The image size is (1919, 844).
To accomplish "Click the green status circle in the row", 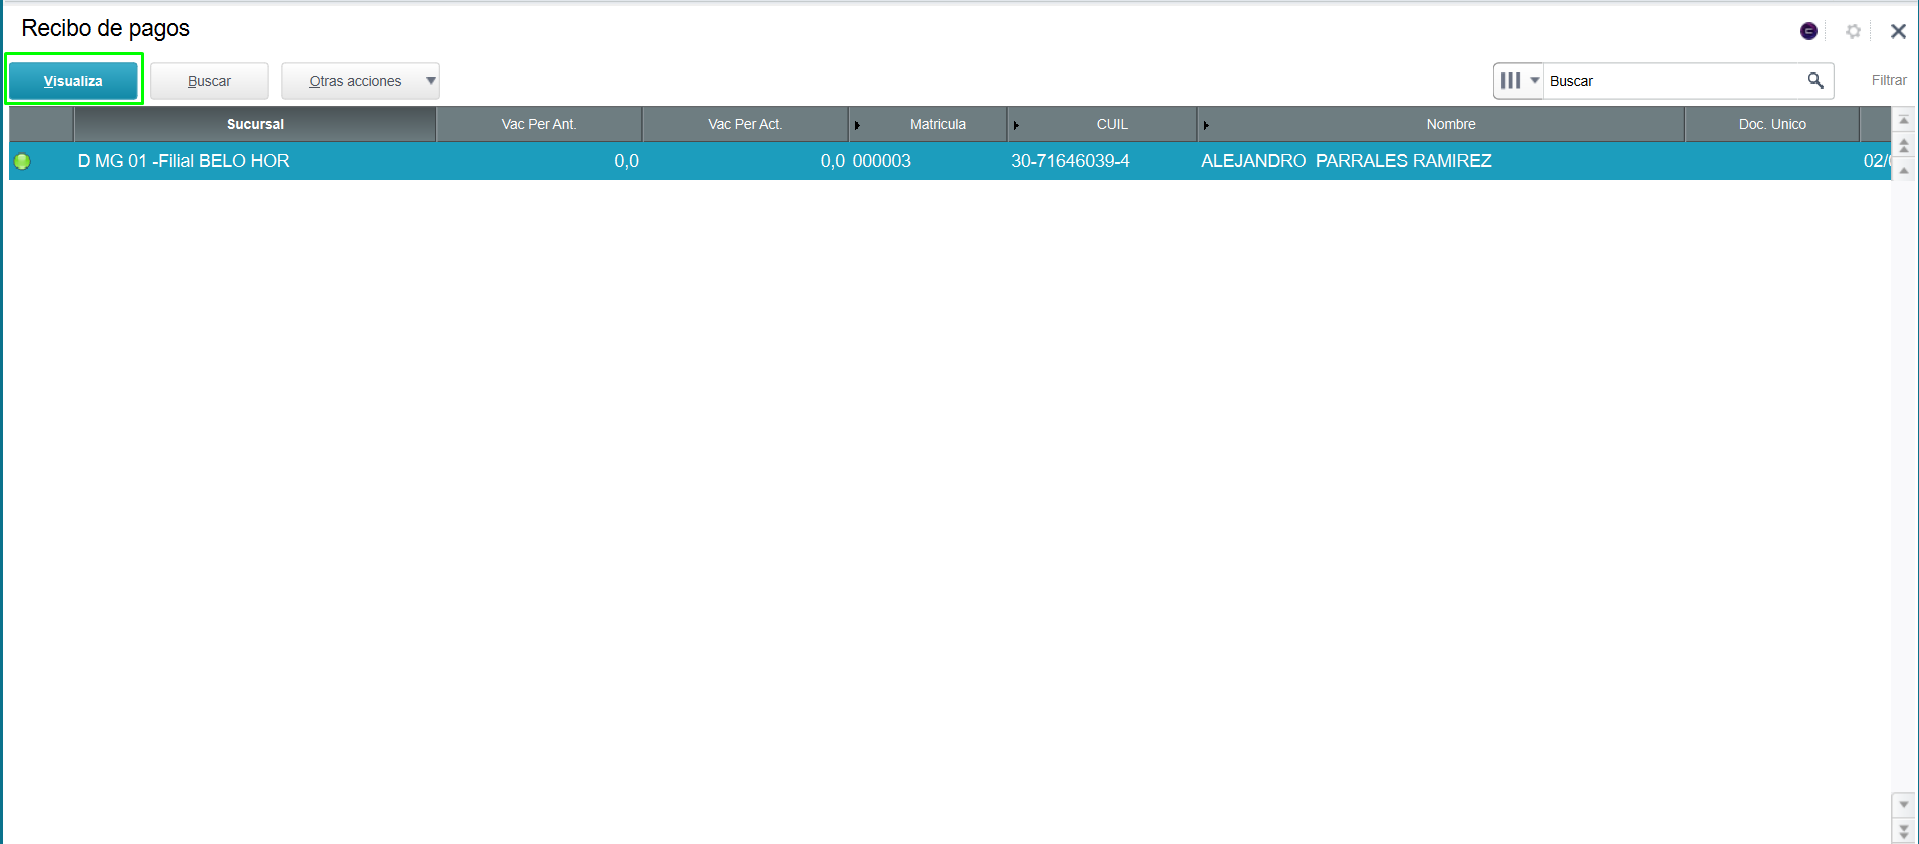I will 22,161.
